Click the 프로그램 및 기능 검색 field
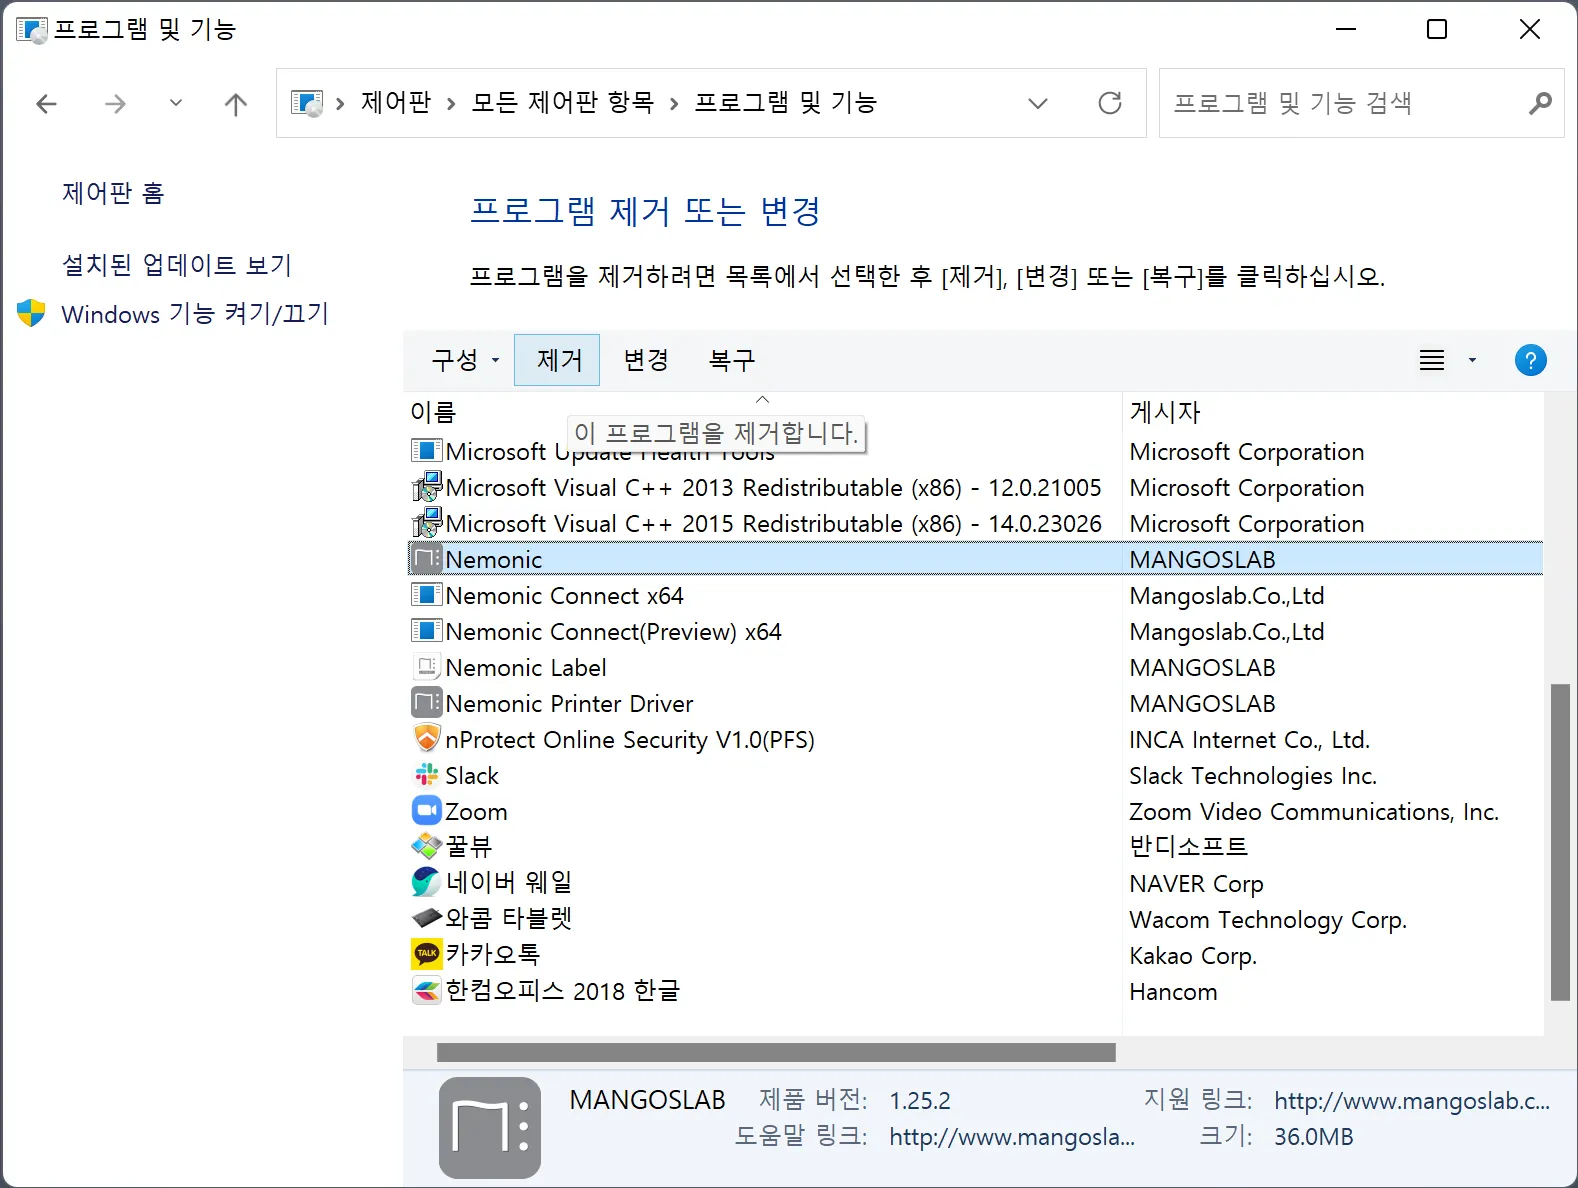The height and width of the screenshot is (1188, 1578). [x=1361, y=103]
